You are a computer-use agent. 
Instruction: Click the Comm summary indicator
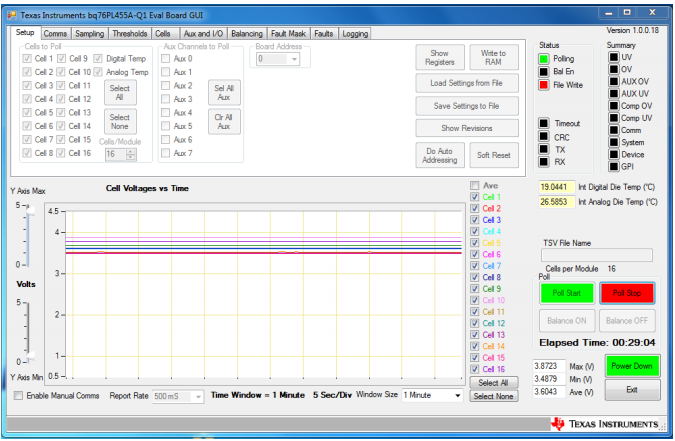click(x=614, y=130)
